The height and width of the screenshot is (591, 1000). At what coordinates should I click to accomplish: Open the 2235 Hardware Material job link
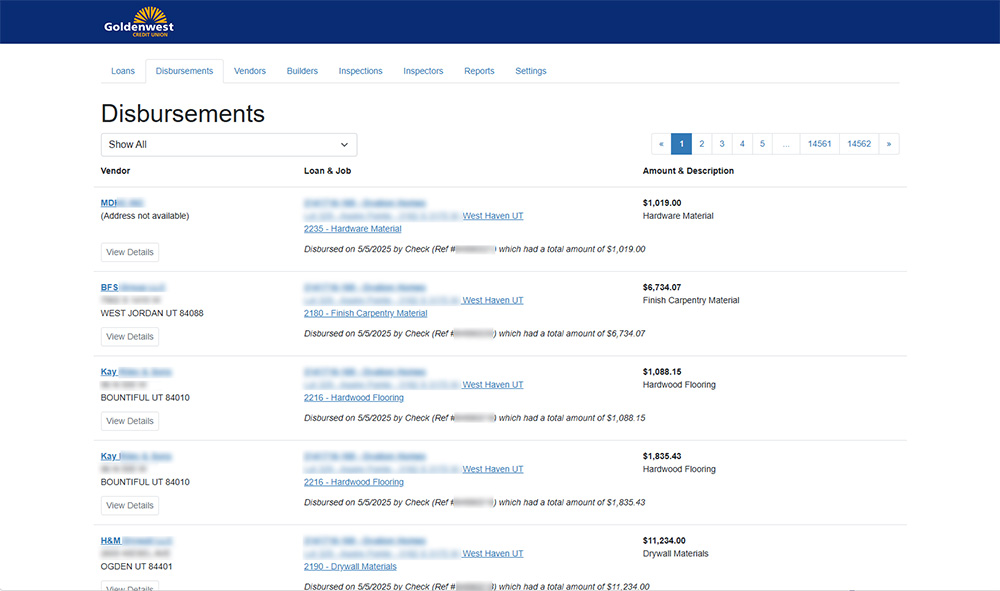tap(352, 228)
